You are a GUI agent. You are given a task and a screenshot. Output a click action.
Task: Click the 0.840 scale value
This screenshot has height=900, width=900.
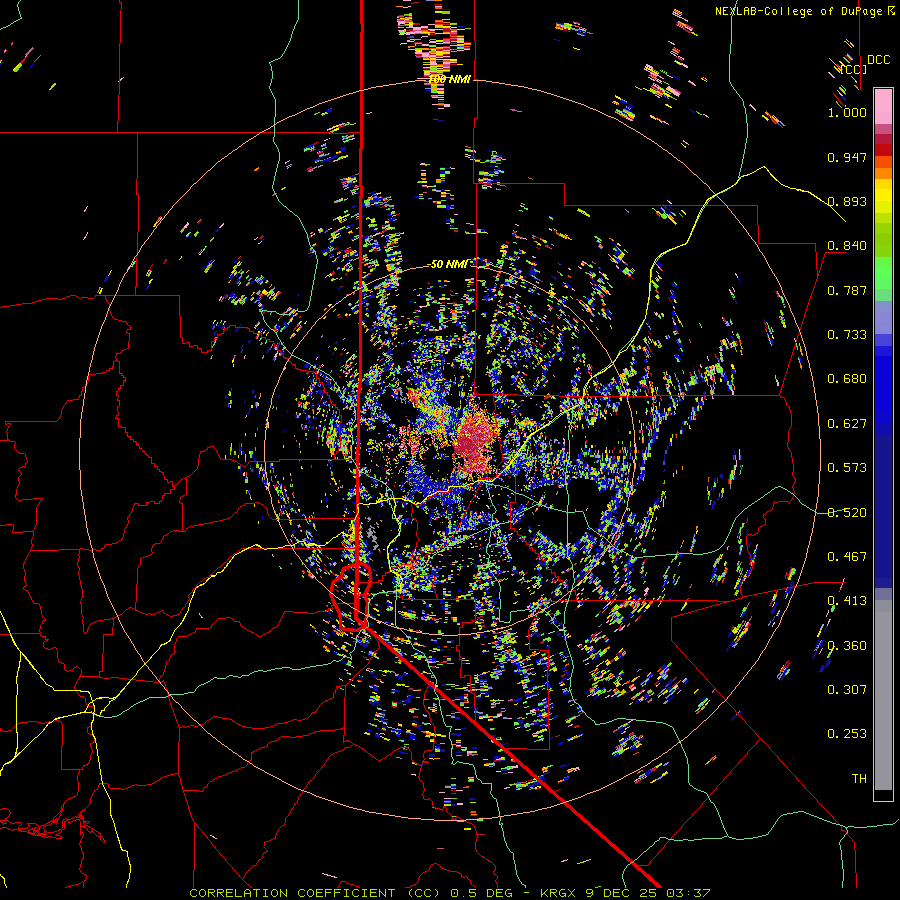tap(847, 246)
